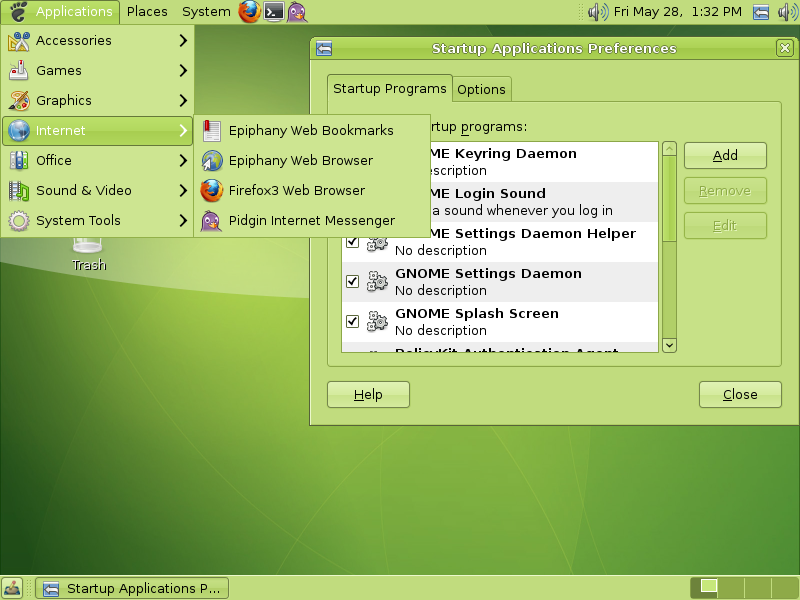
Task: Click the Applications menu label
Action: (74, 11)
